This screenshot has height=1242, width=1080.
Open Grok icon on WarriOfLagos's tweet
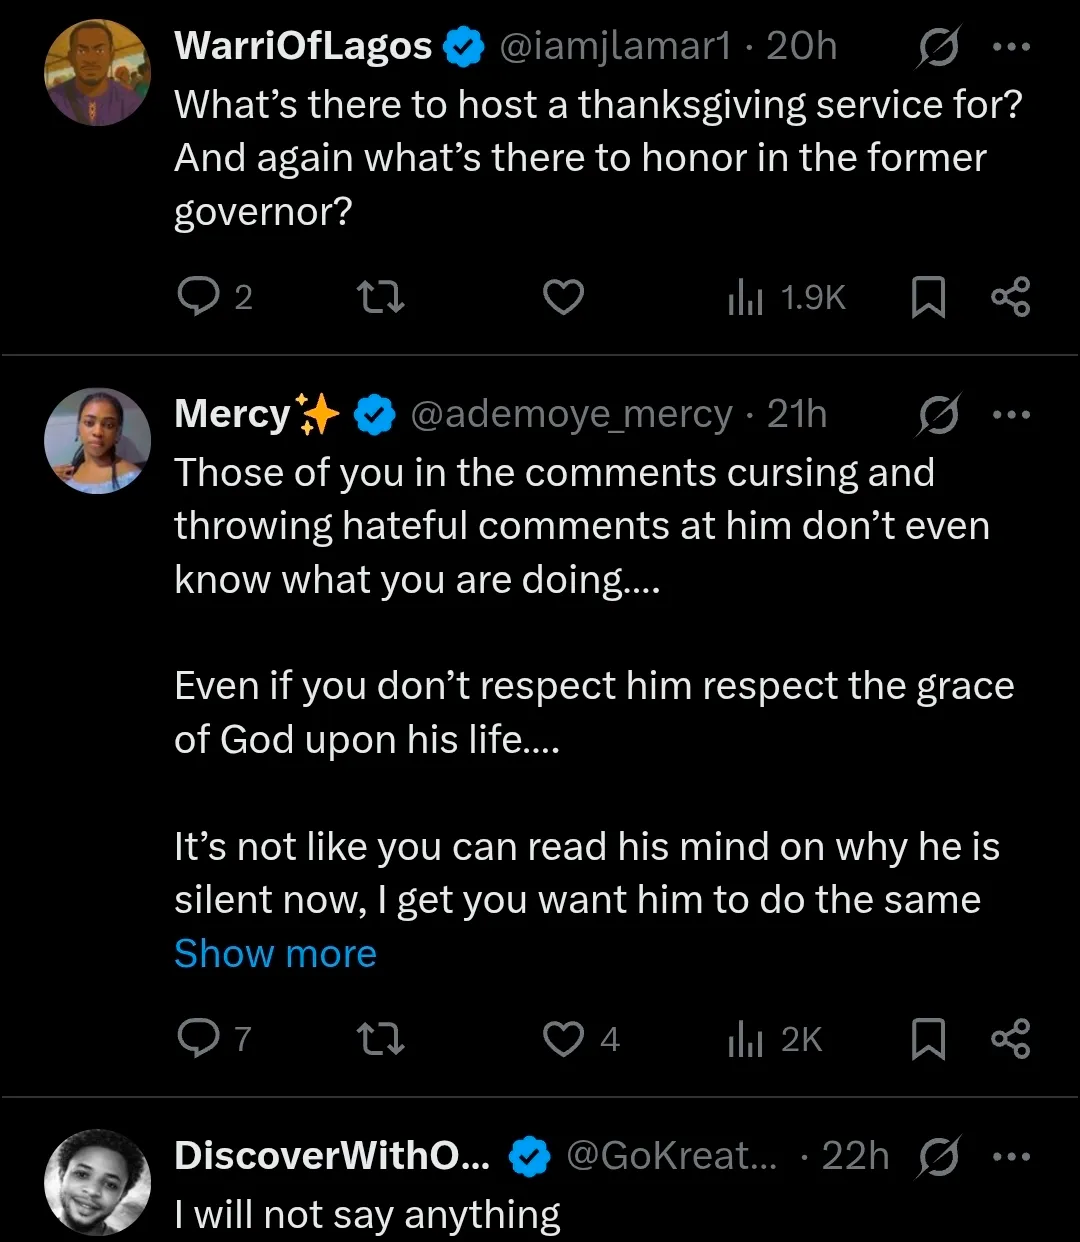point(937,47)
